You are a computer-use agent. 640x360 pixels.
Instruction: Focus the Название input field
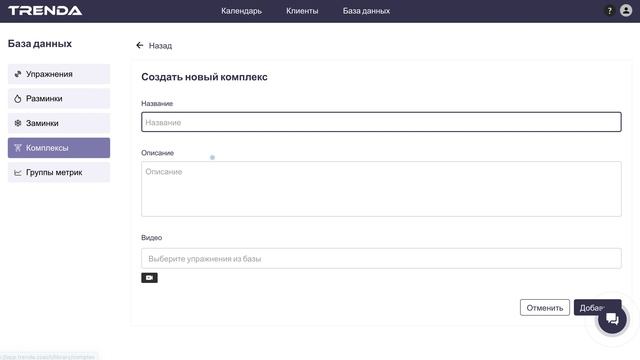tap(381, 122)
